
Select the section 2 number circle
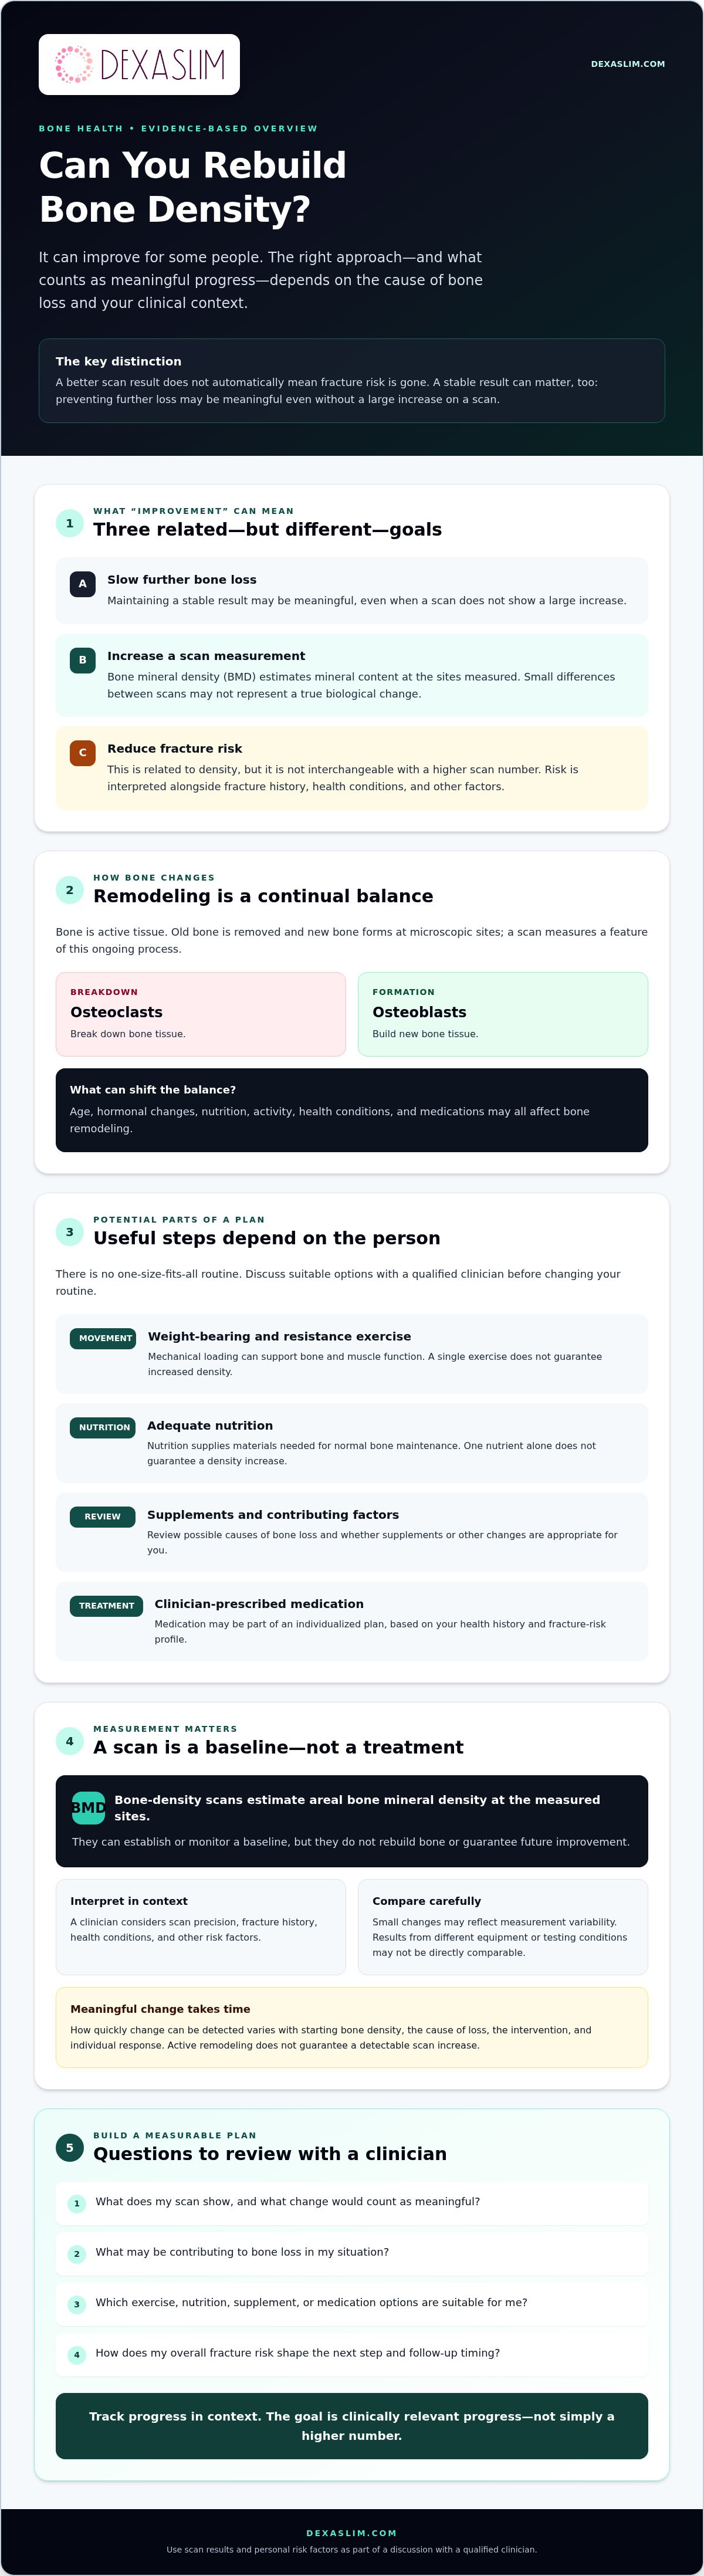click(69, 890)
